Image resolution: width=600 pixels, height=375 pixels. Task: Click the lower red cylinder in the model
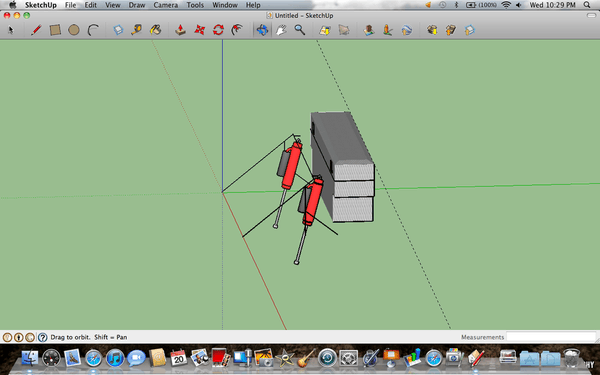click(313, 201)
